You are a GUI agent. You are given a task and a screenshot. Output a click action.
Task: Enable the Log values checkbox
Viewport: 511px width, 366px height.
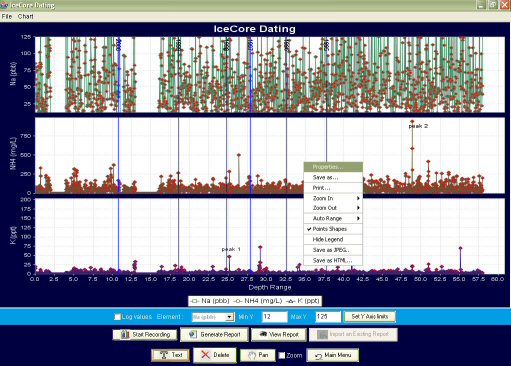(117, 317)
